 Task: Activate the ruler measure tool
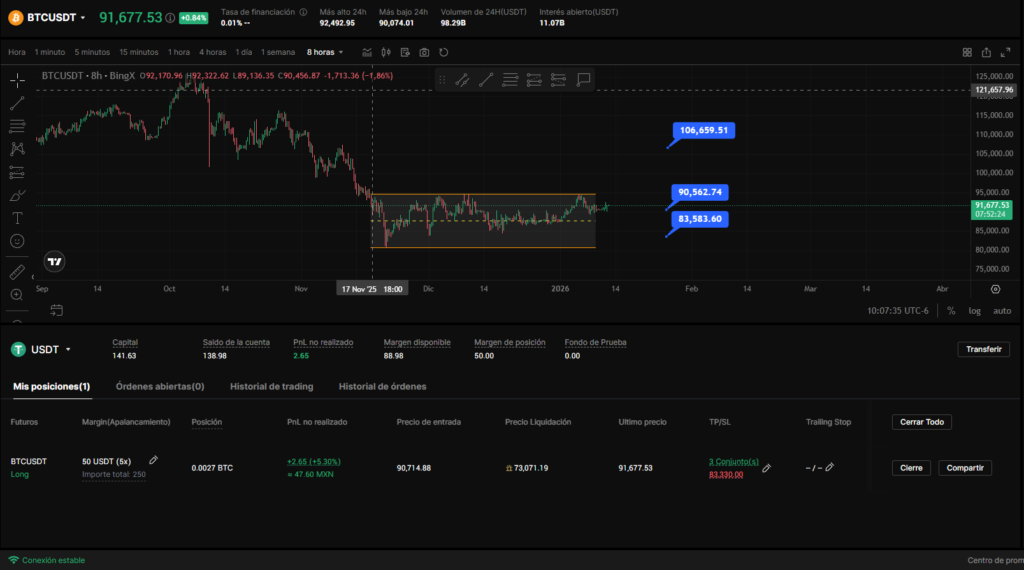tap(17, 272)
